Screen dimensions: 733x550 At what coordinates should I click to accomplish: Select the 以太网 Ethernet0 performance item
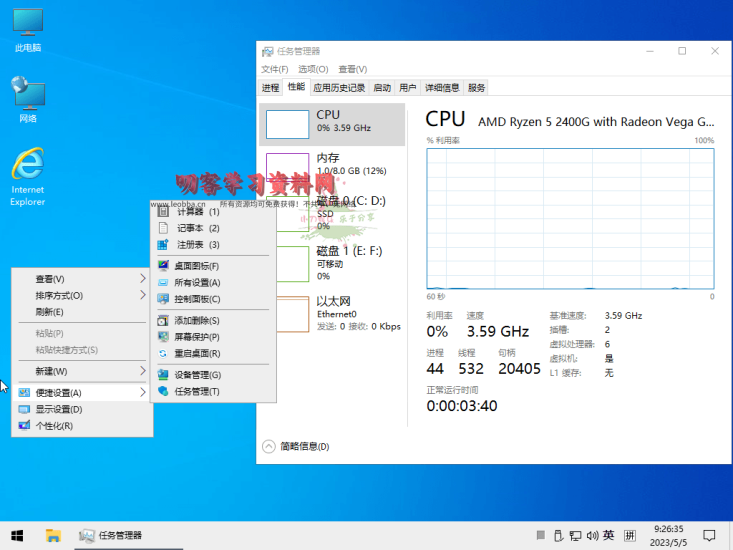coord(332,314)
